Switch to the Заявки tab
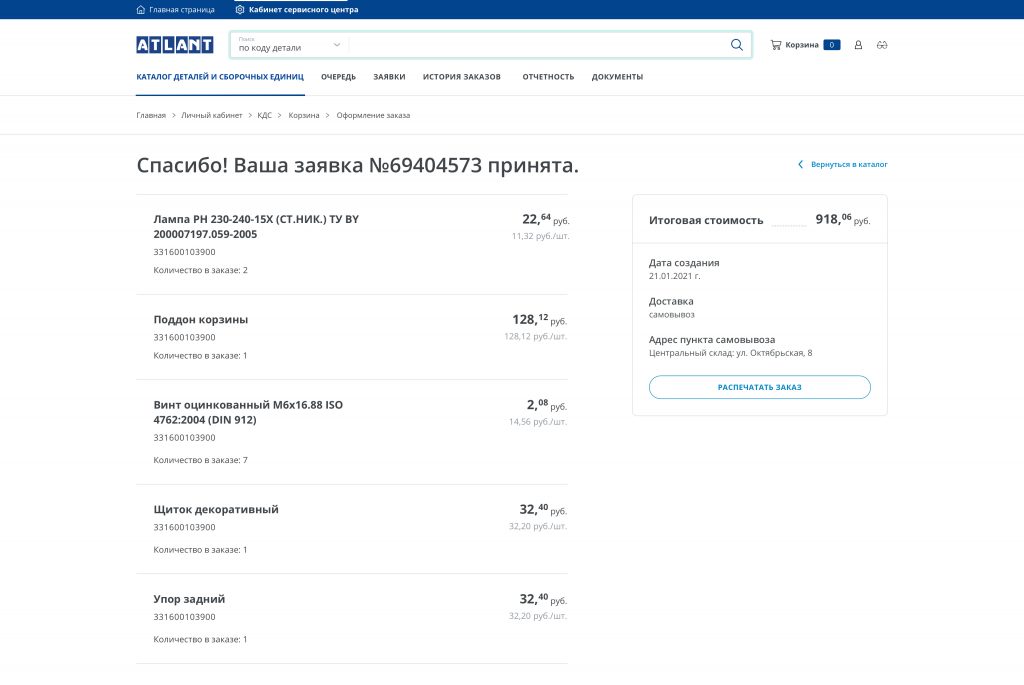Viewport: 1024px width, 685px height. pyautogui.click(x=389, y=77)
